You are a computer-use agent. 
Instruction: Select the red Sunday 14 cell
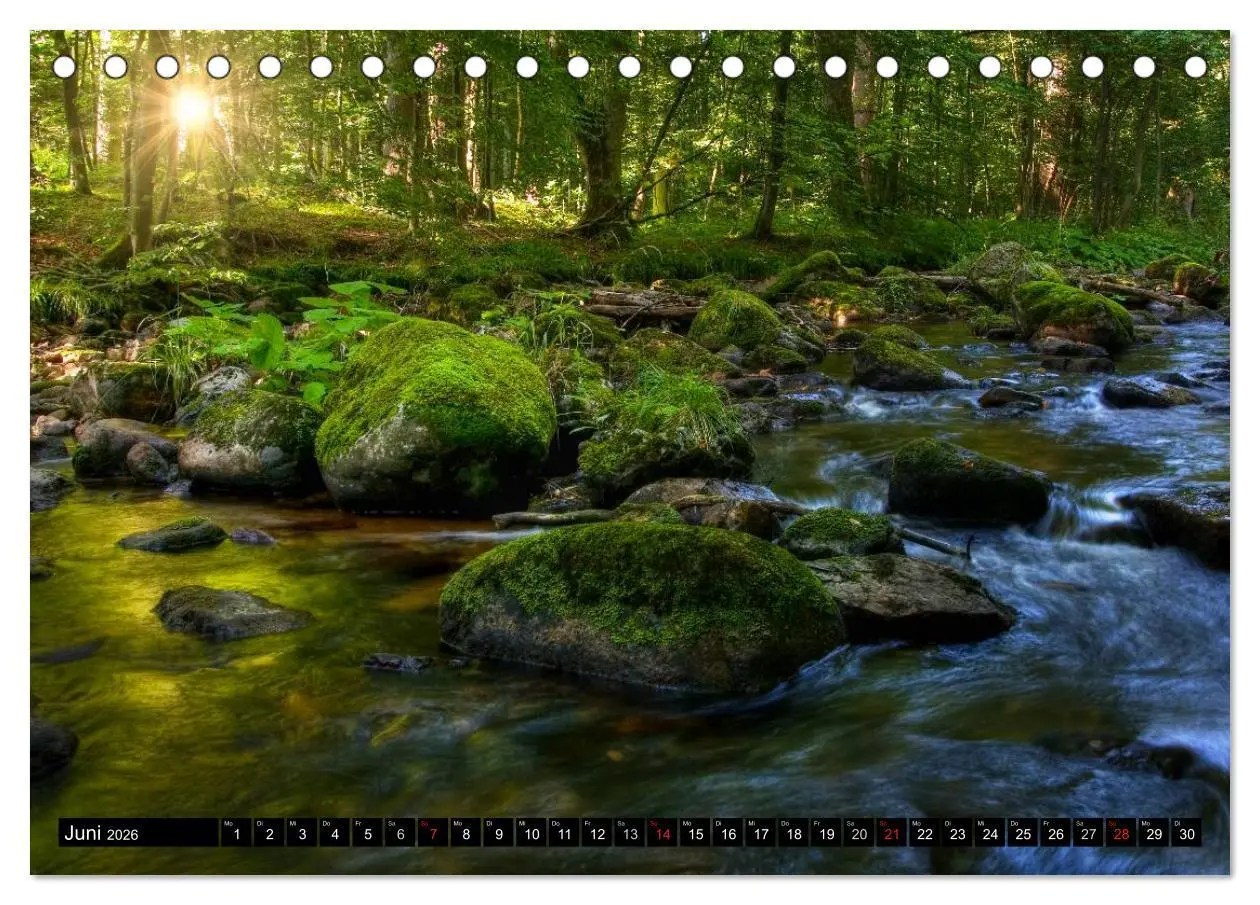(x=662, y=832)
